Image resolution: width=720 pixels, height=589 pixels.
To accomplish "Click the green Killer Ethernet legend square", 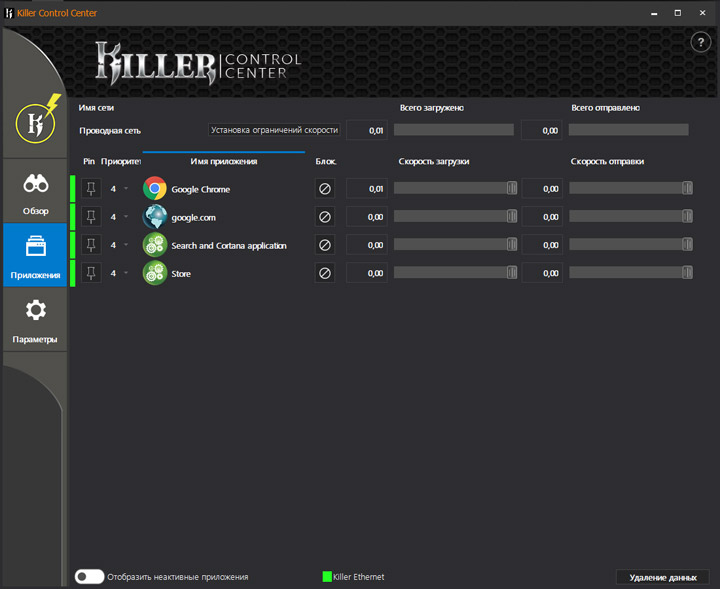I will tap(327, 577).
